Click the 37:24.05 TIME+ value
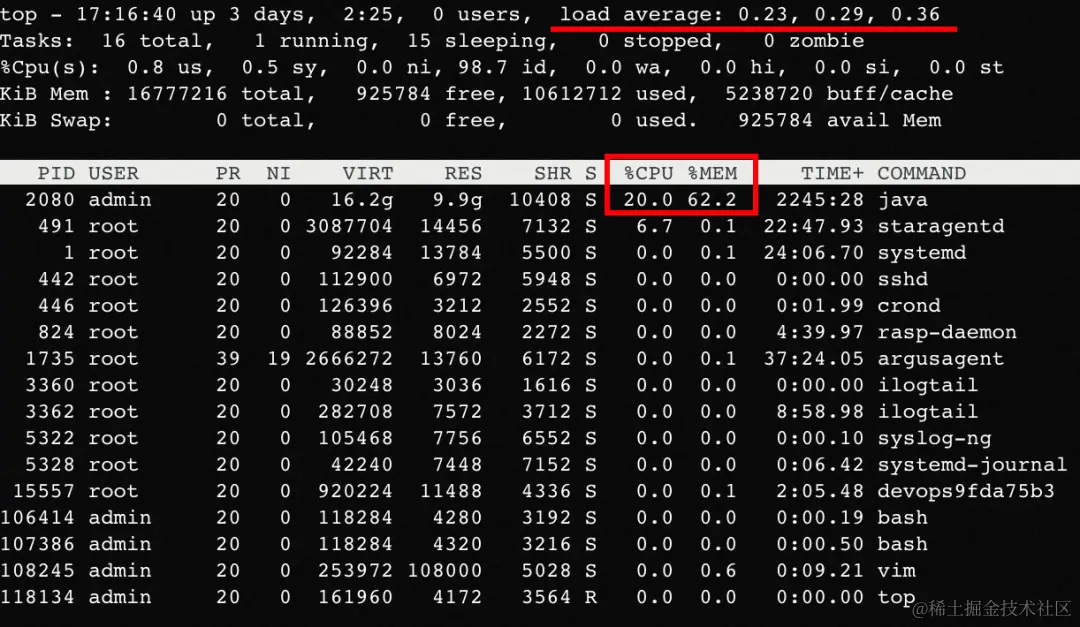This screenshot has width=1080, height=627. pos(813,358)
